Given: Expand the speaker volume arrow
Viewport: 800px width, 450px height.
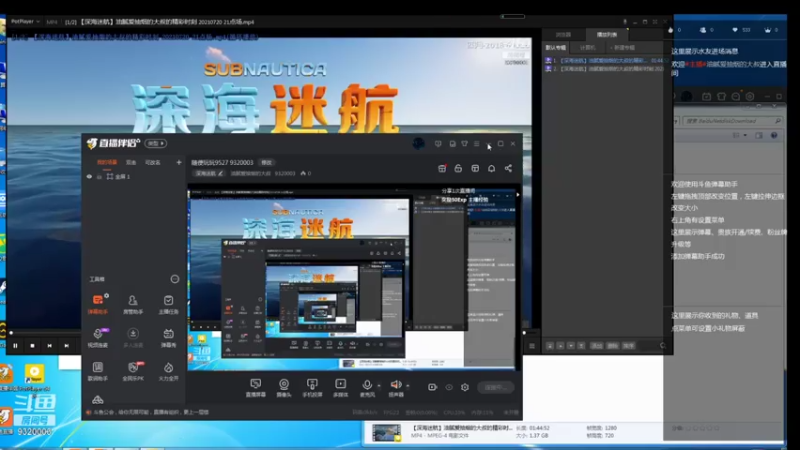Looking at the screenshot, I should click(408, 386).
